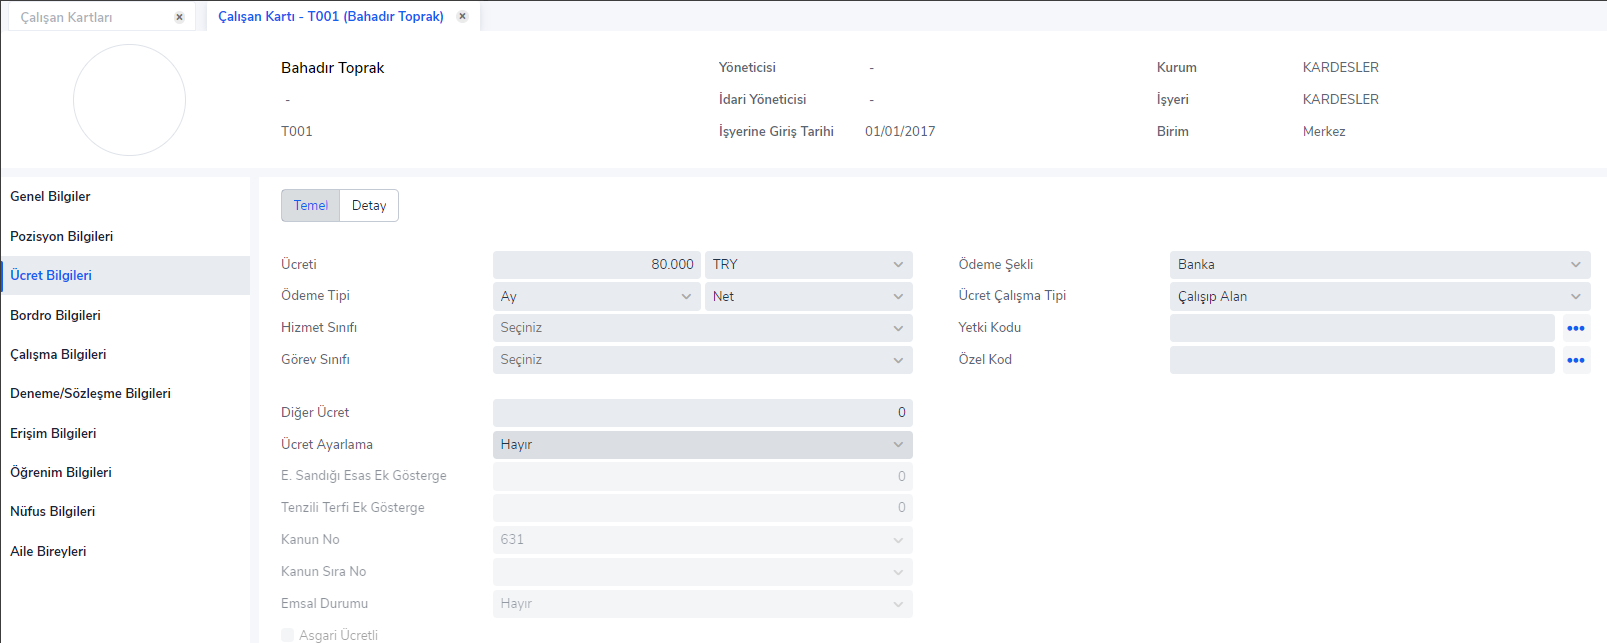Open Aile Bireyleri in sidebar
This screenshot has height=643, width=1607.
pyautogui.click(x=48, y=551)
